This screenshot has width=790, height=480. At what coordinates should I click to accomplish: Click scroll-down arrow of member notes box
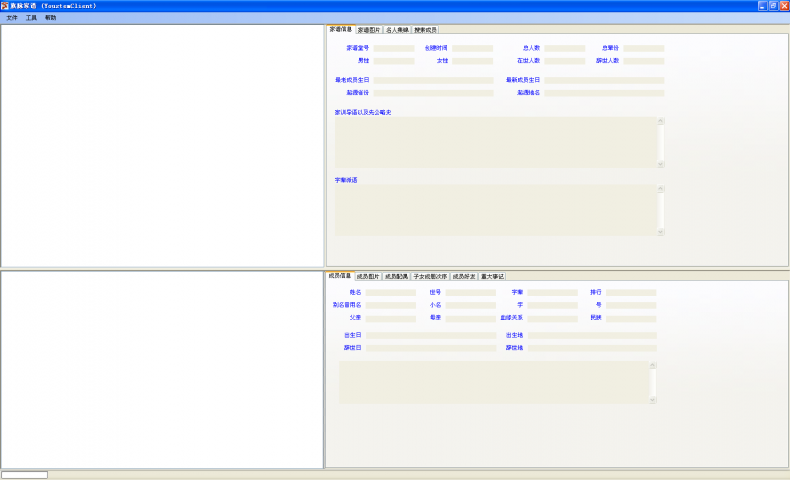click(653, 399)
